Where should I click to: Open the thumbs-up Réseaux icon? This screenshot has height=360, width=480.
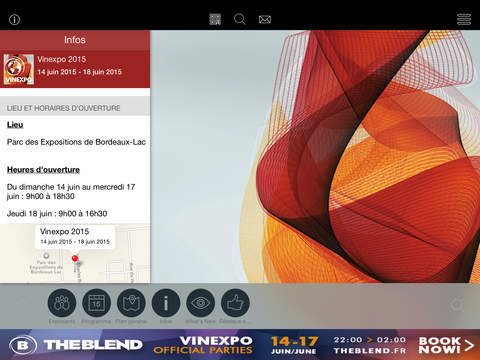[x=235, y=303]
